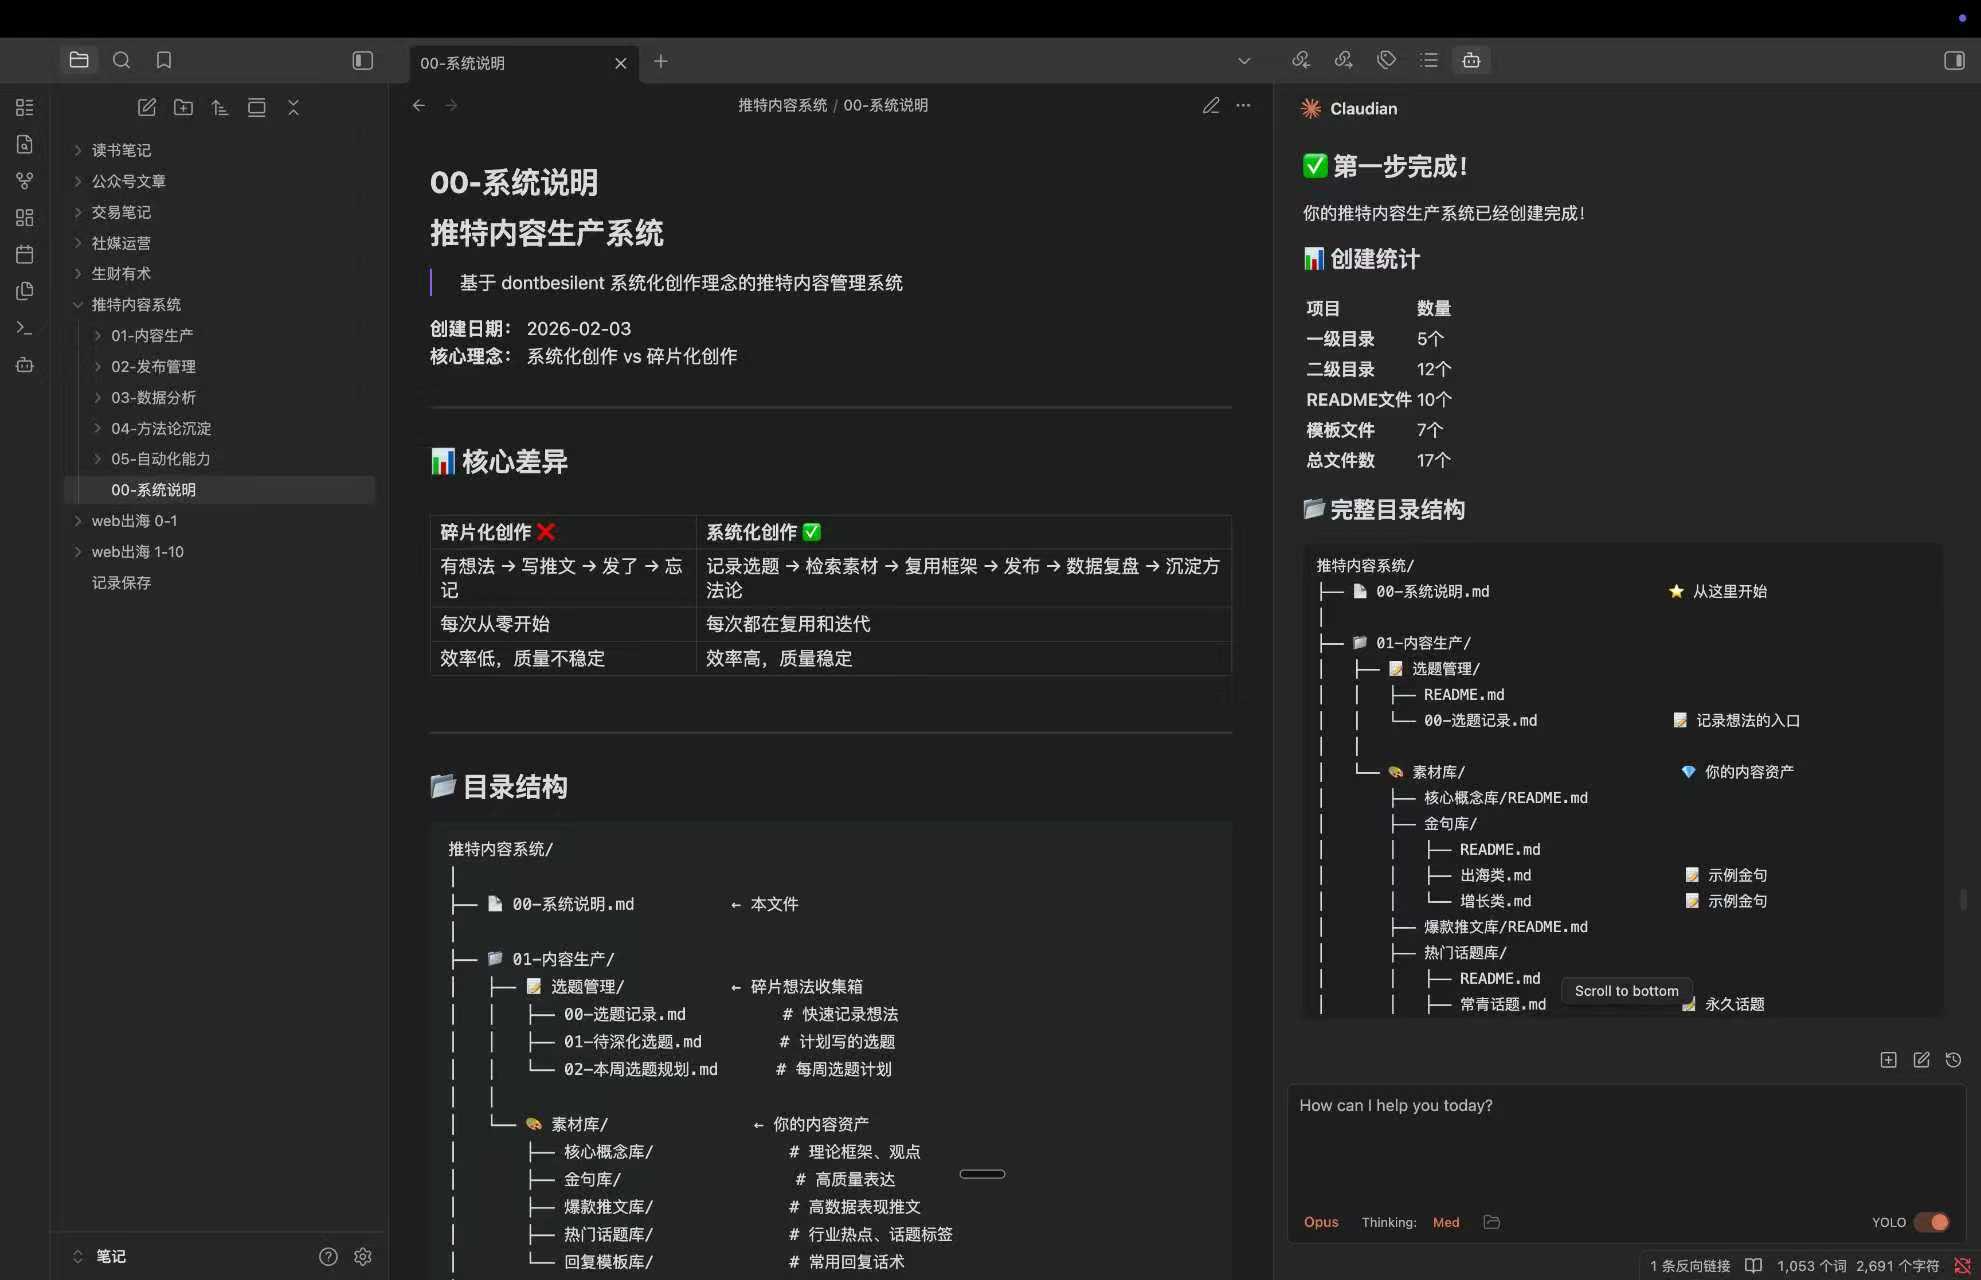
Task: Toggle the YOLO mode switch
Action: click(x=1931, y=1222)
